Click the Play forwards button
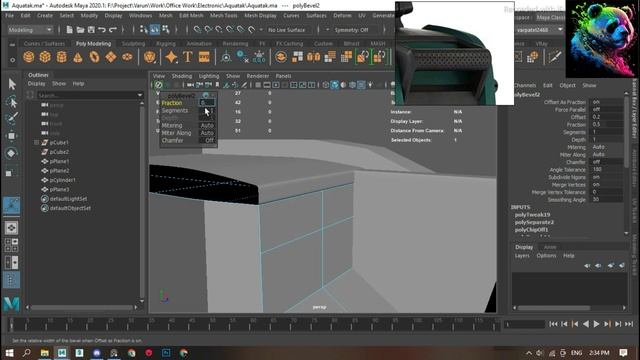The height and width of the screenshot is (360, 640). (x=596, y=324)
